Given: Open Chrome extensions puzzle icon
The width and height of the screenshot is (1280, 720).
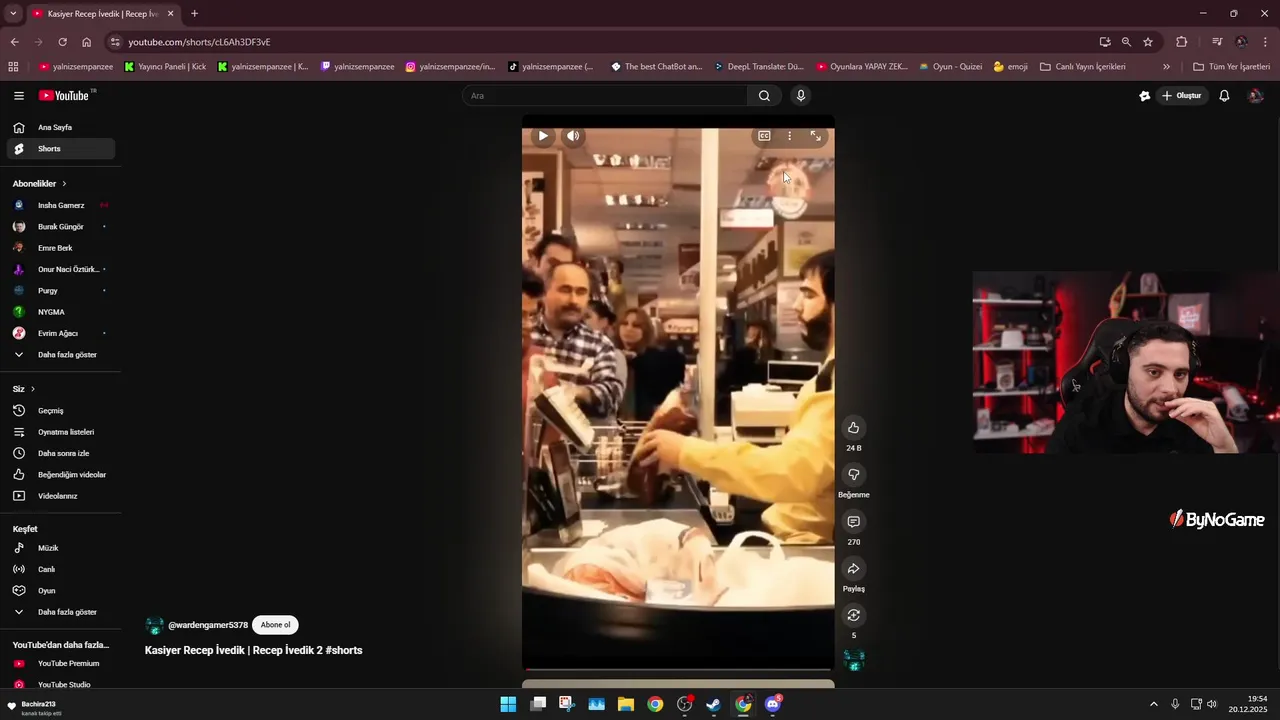Looking at the screenshot, I should (x=1182, y=42).
